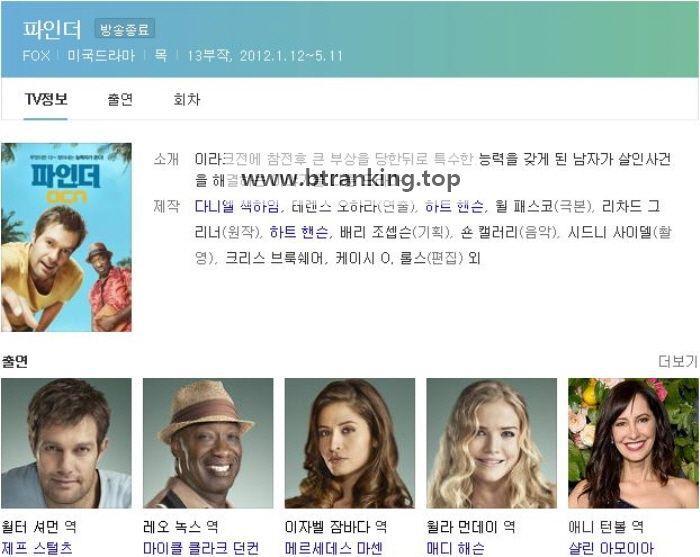Screen dimensions: 700x557
Task: Click the first 하트 핸슨 link
Action: point(454,206)
